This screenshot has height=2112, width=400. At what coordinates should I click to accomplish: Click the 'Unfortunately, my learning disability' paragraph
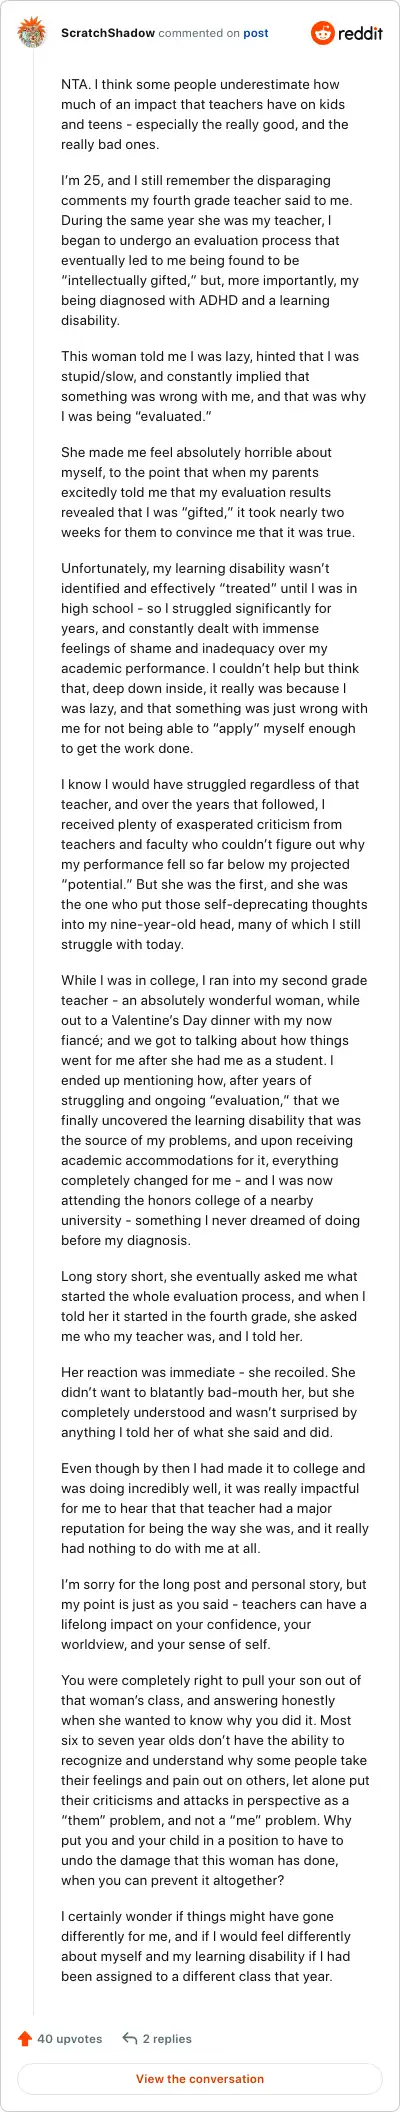(x=214, y=658)
